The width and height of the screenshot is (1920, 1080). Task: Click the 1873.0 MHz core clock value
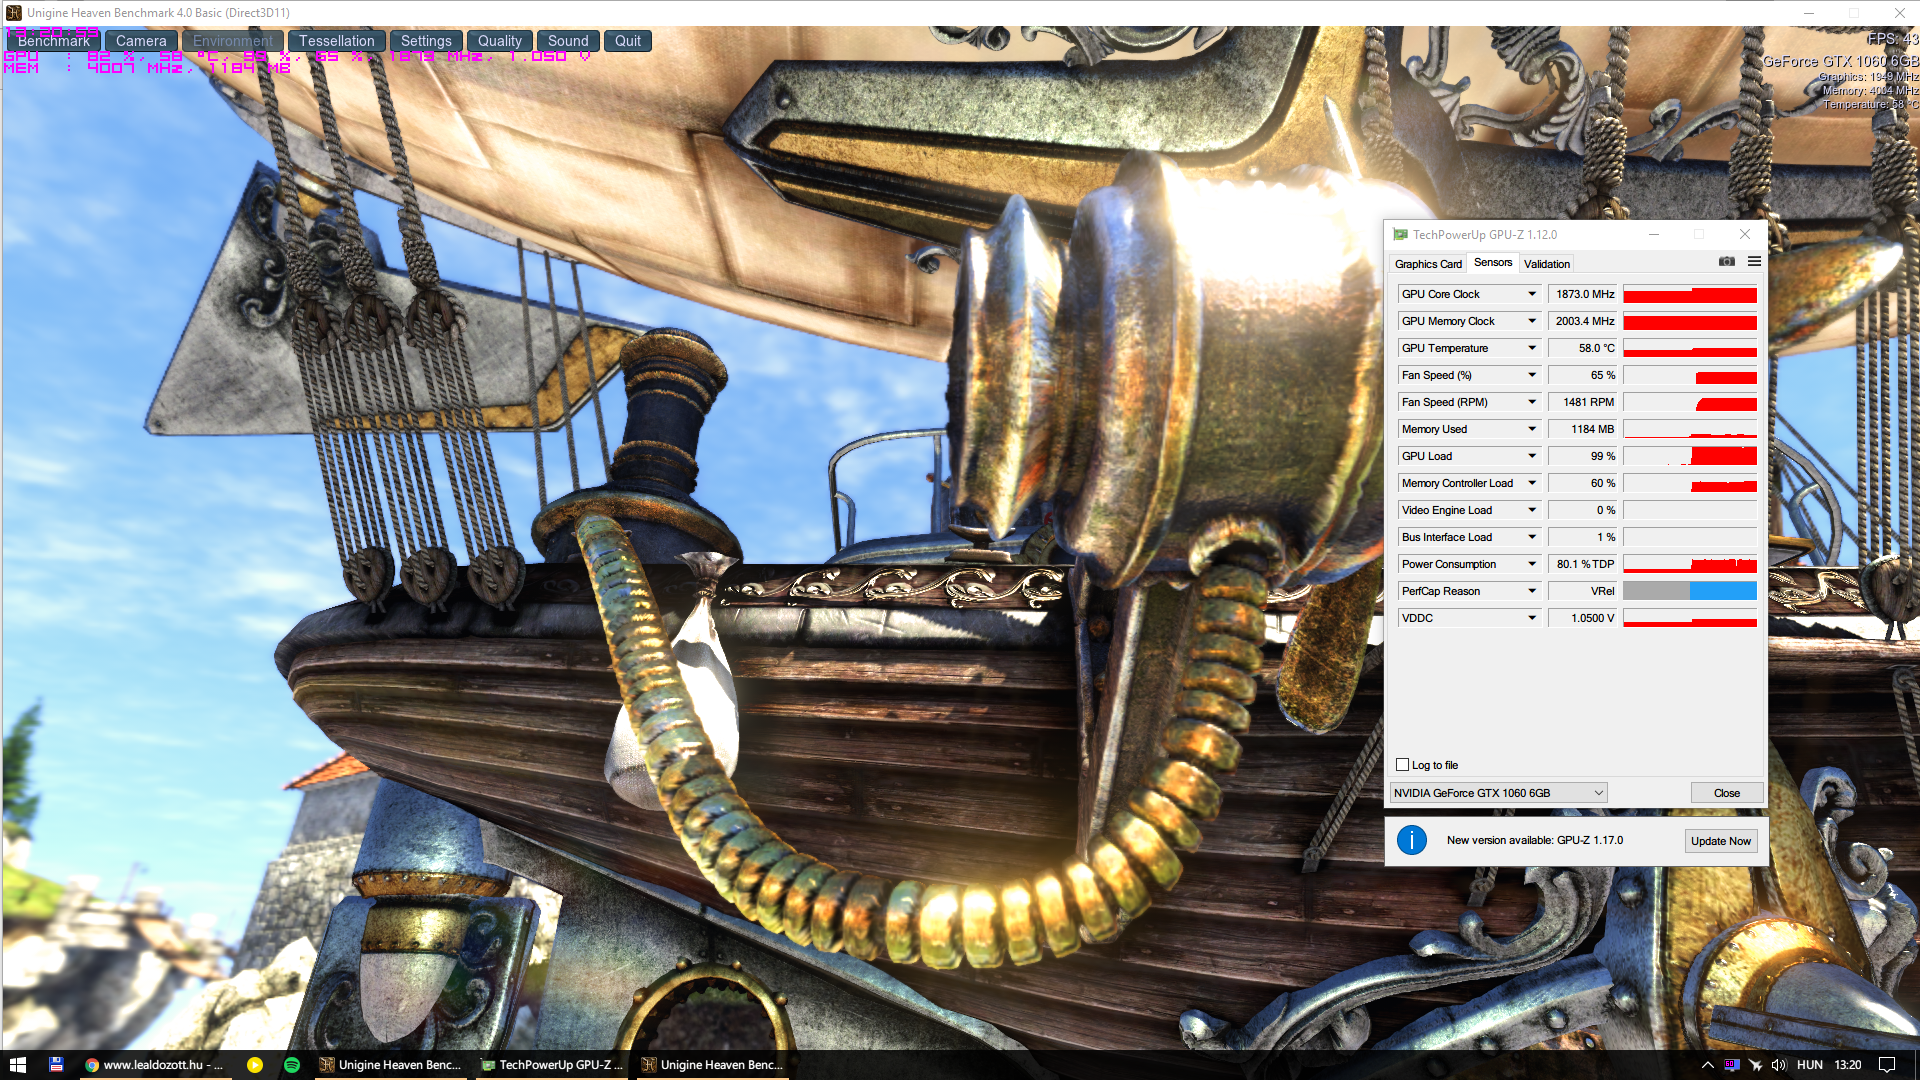(x=1583, y=294)
